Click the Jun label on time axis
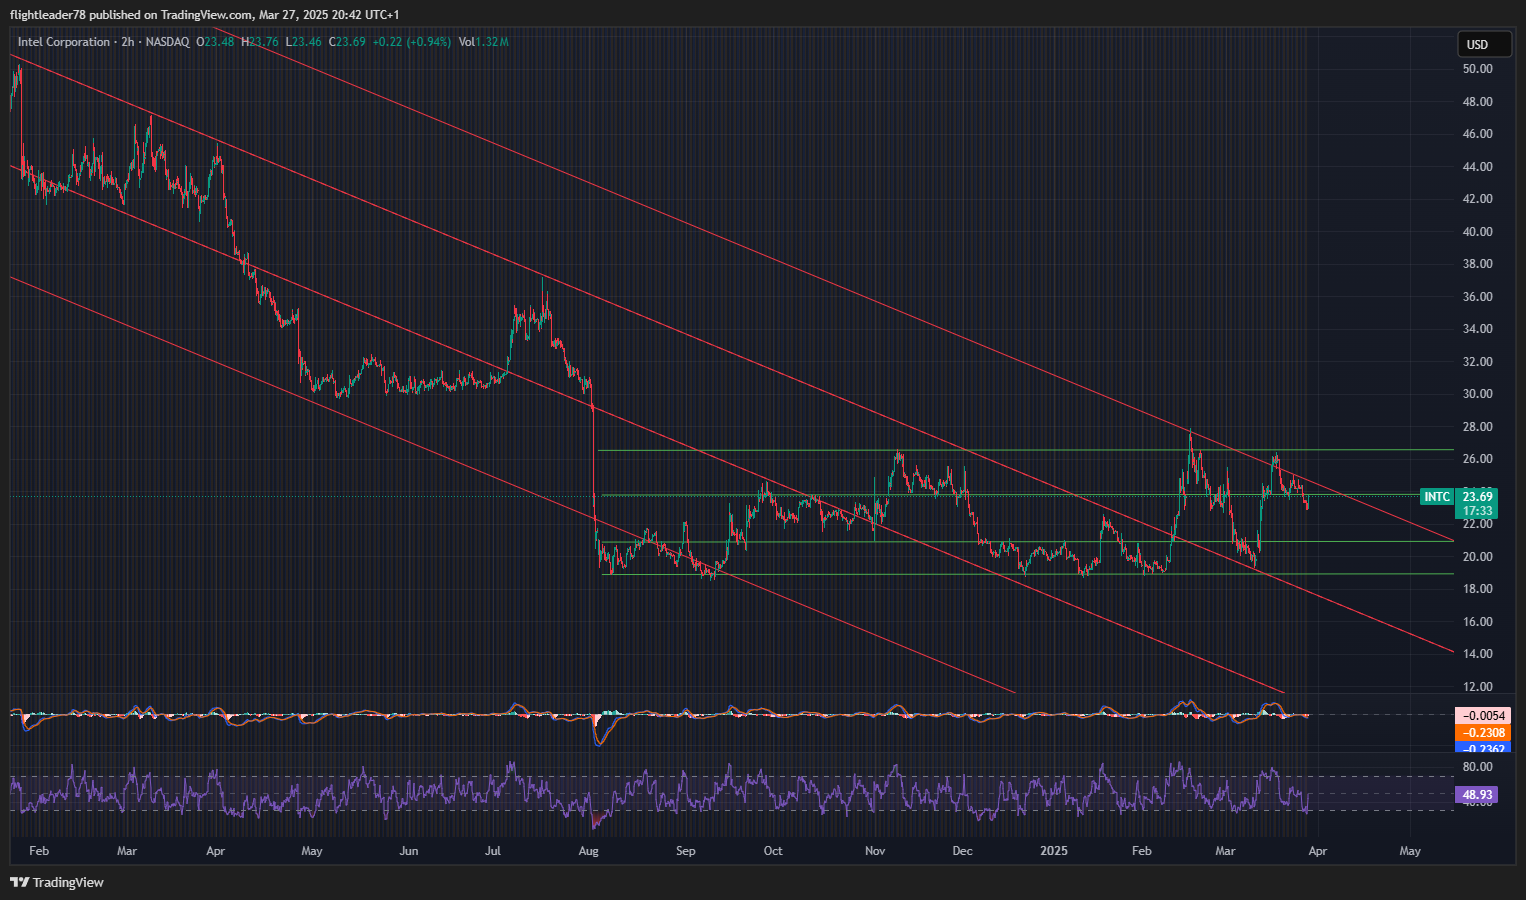Viewport: 1526px width, 900px height. (x=408, y=851)
